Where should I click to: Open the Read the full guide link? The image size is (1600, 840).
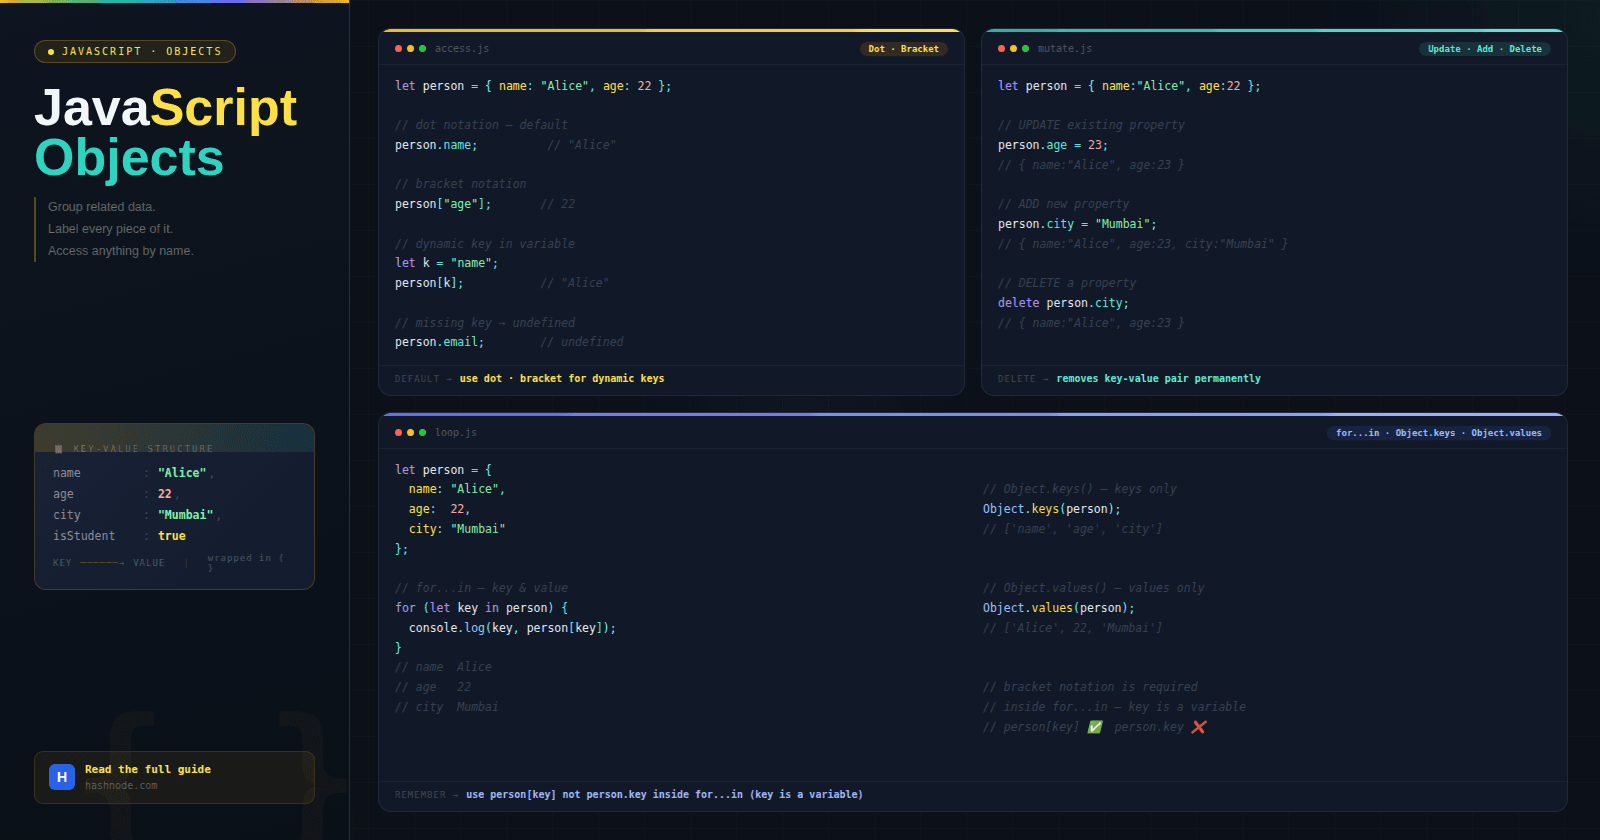pos(148,769)
